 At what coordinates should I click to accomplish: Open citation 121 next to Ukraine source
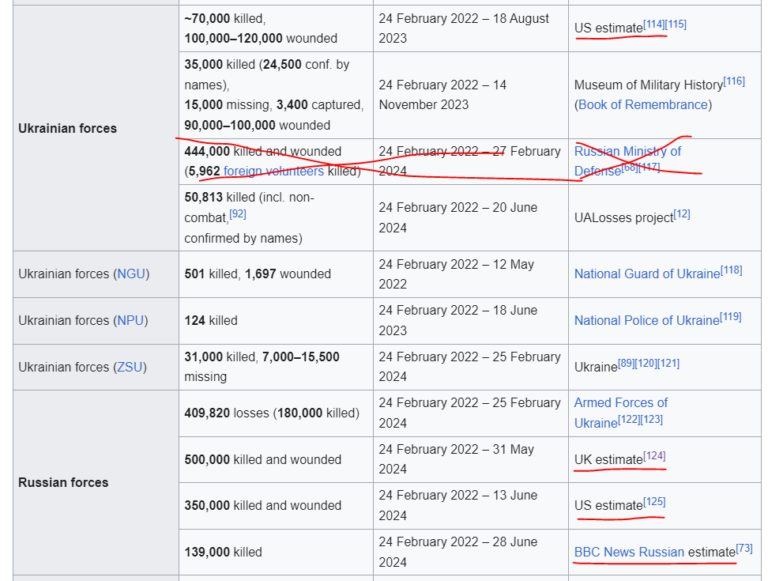pos(668,363)
